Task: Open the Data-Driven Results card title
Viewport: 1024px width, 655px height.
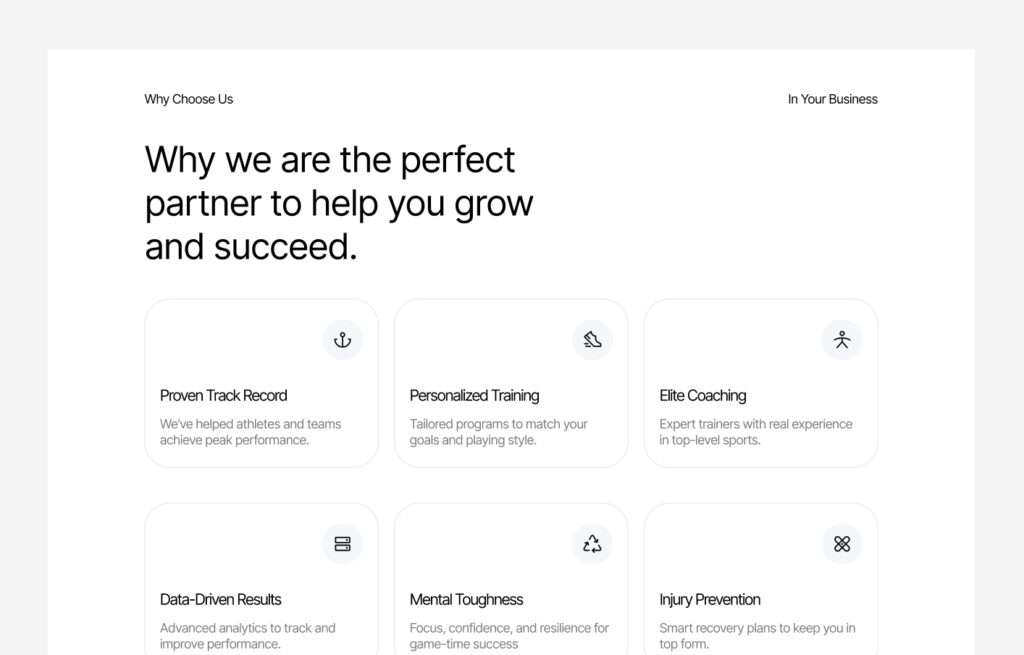Action: pyautogui.click(x=220, y=599)
